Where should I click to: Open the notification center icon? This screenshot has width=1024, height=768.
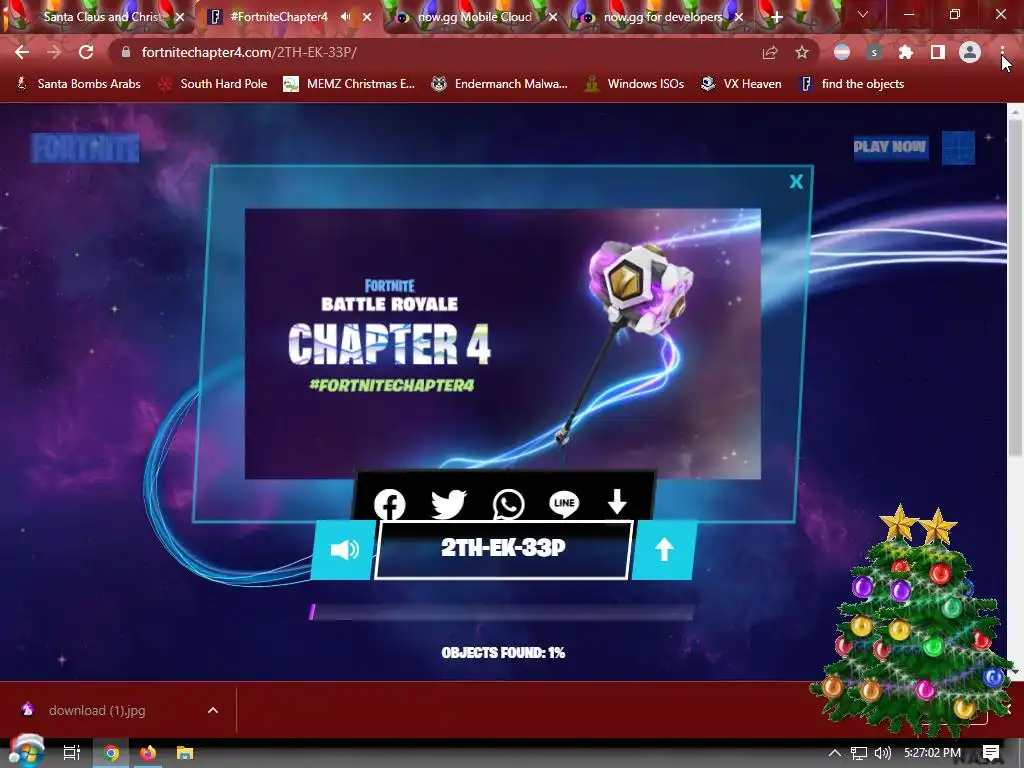pos(991,753)
